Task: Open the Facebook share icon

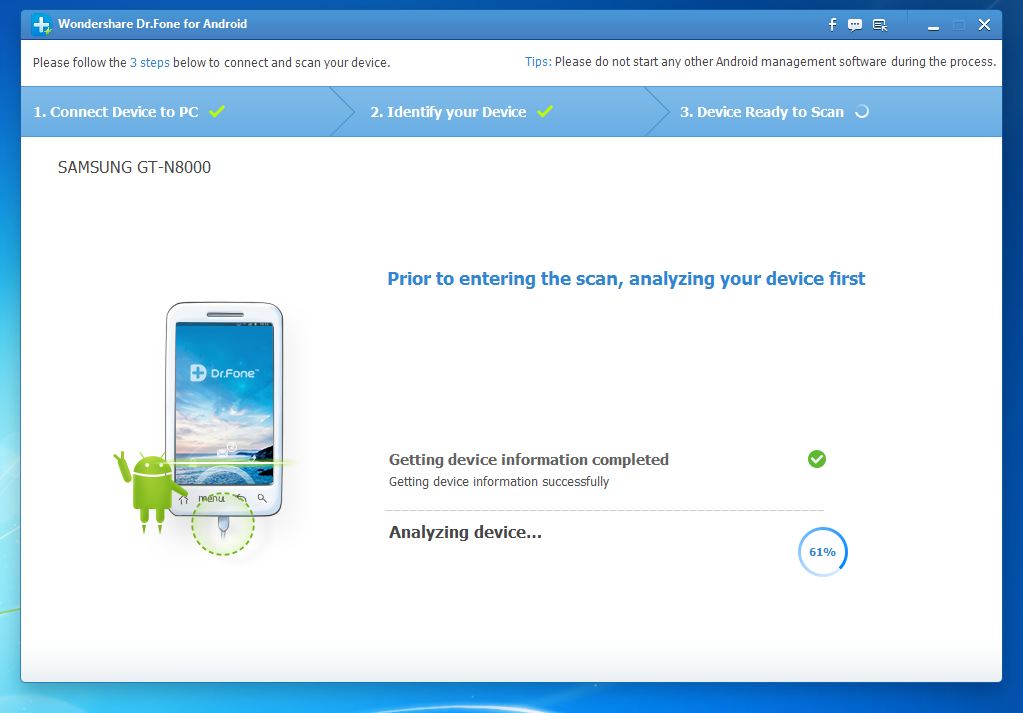Action: 832,25
